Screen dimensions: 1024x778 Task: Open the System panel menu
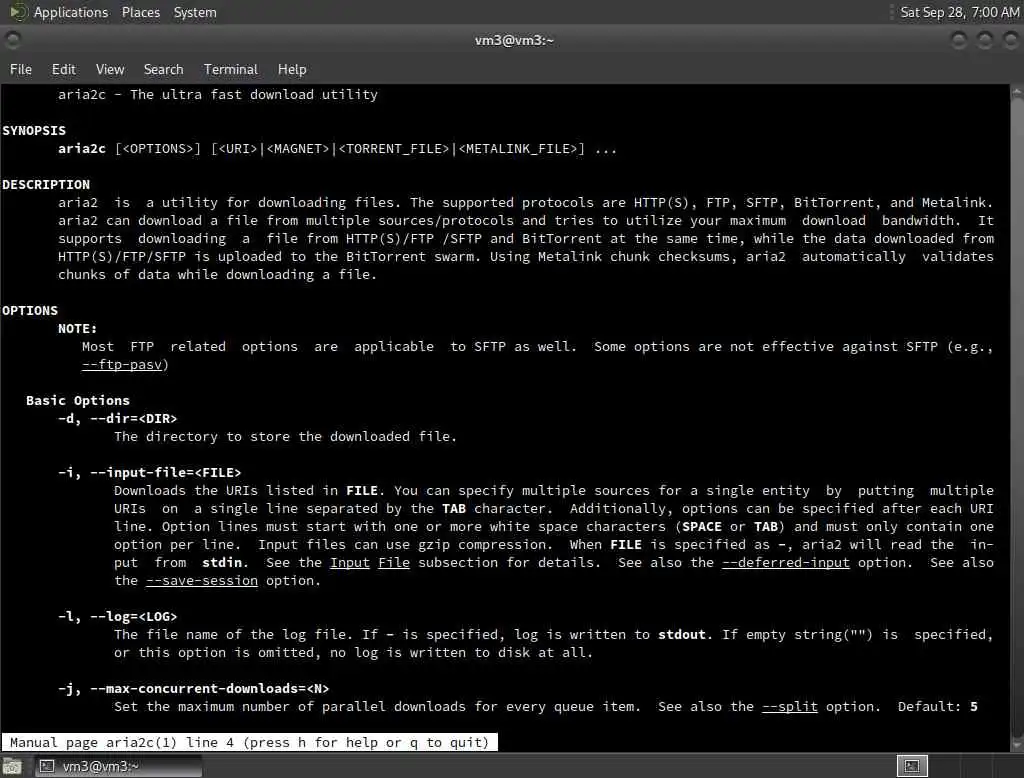[195, 12]
